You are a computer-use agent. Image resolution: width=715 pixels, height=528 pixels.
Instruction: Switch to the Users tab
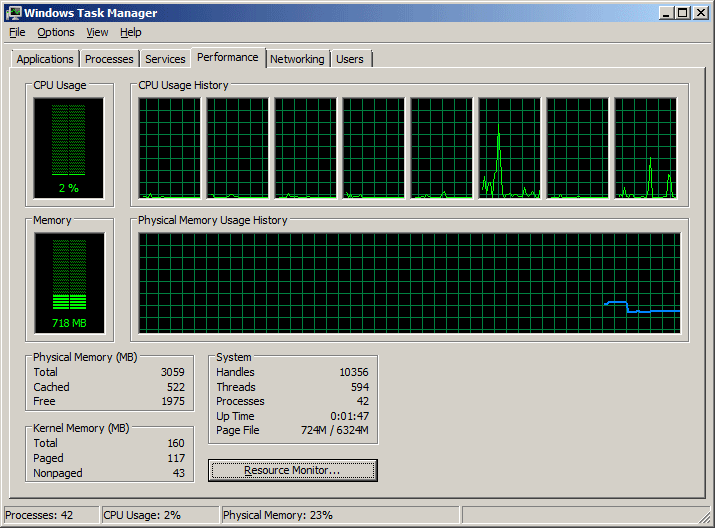tap(350, 59)
